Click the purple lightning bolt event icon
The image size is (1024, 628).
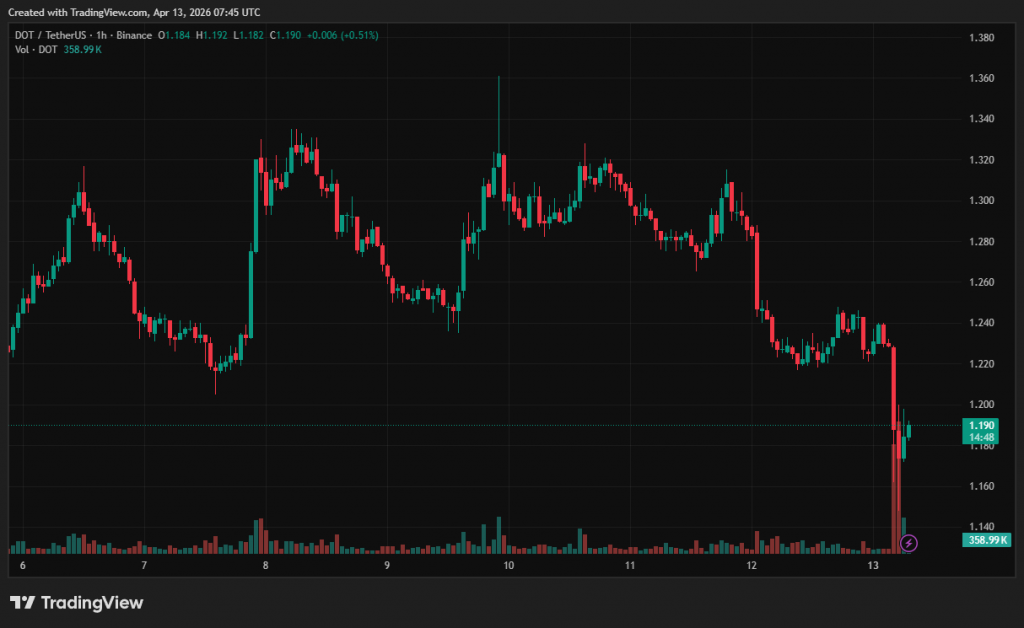pyautogui.click(x=908, y=543)
